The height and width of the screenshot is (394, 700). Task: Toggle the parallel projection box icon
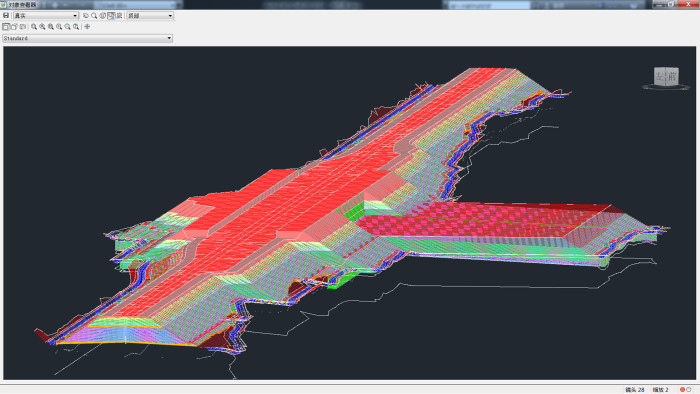(6, 27)
